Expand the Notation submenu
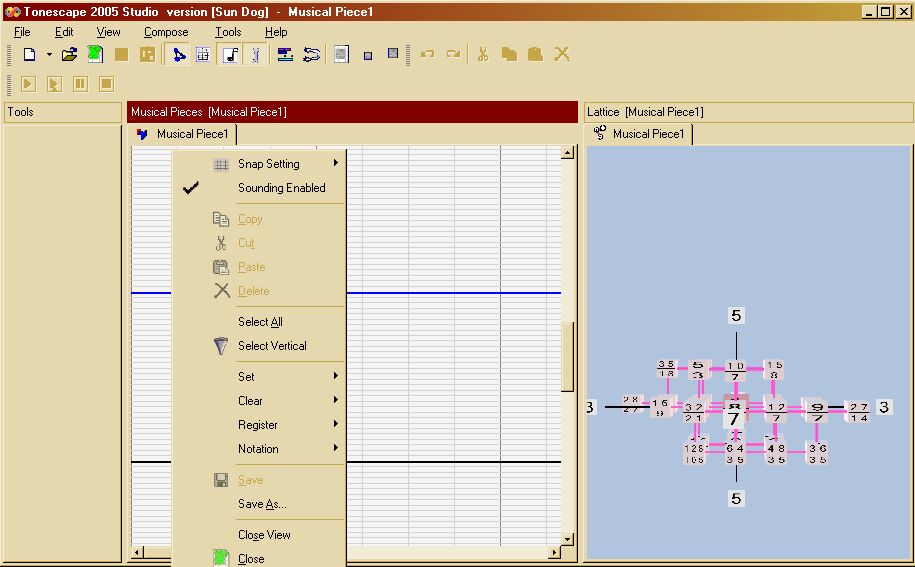 [259, 449]
